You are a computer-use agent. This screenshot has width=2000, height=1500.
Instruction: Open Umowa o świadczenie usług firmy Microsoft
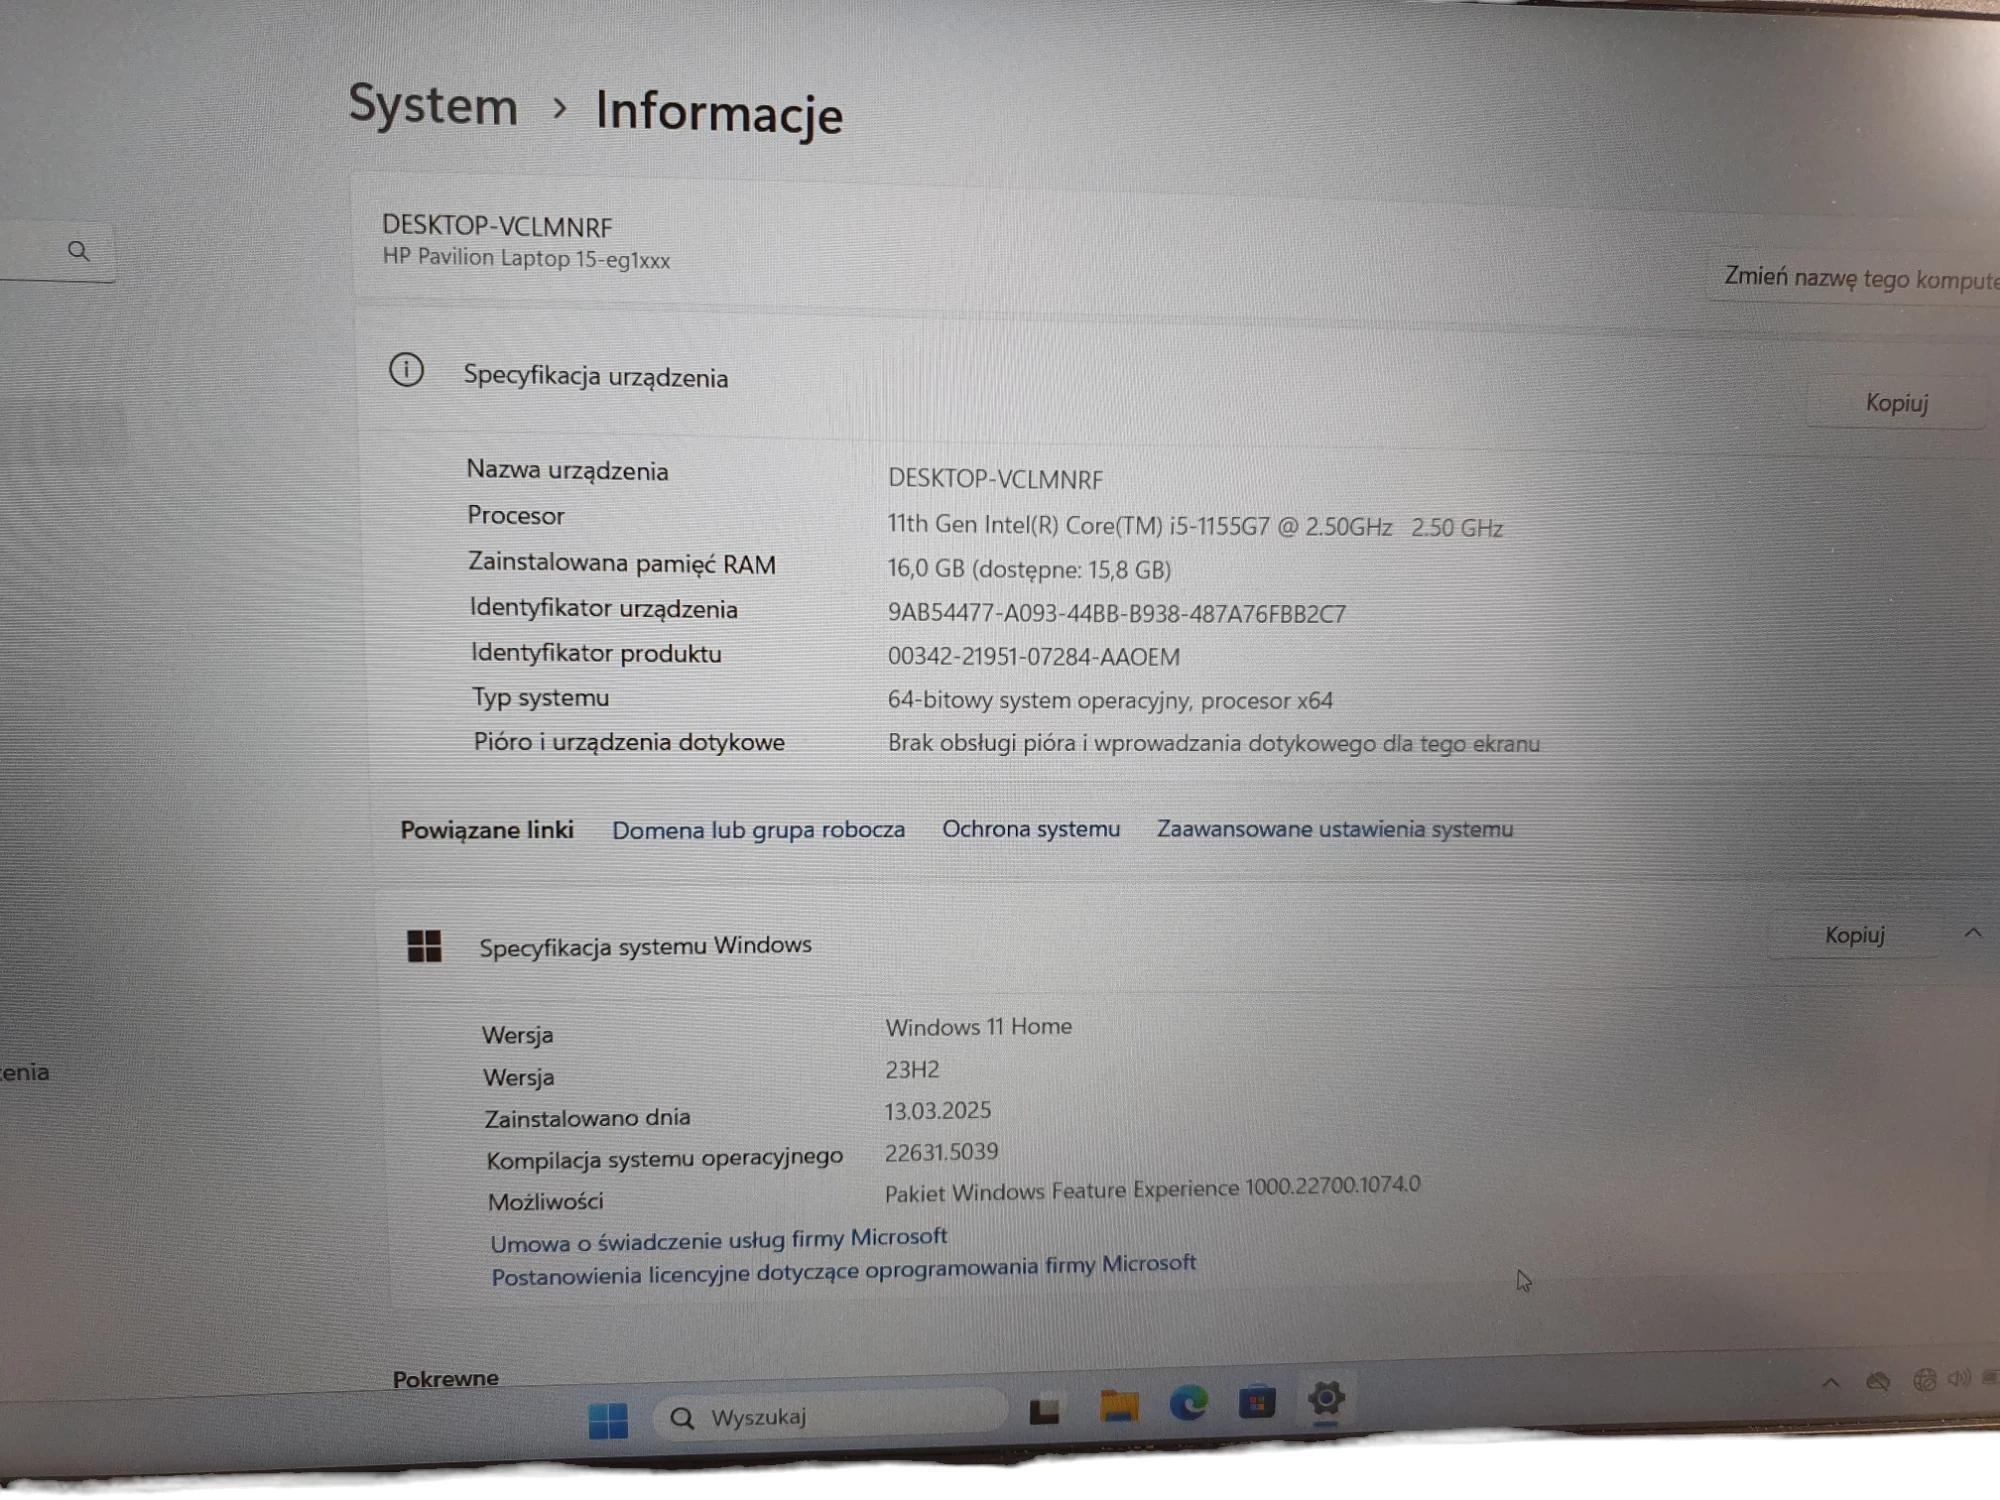pyautogui.click(x=718, y=1240)
